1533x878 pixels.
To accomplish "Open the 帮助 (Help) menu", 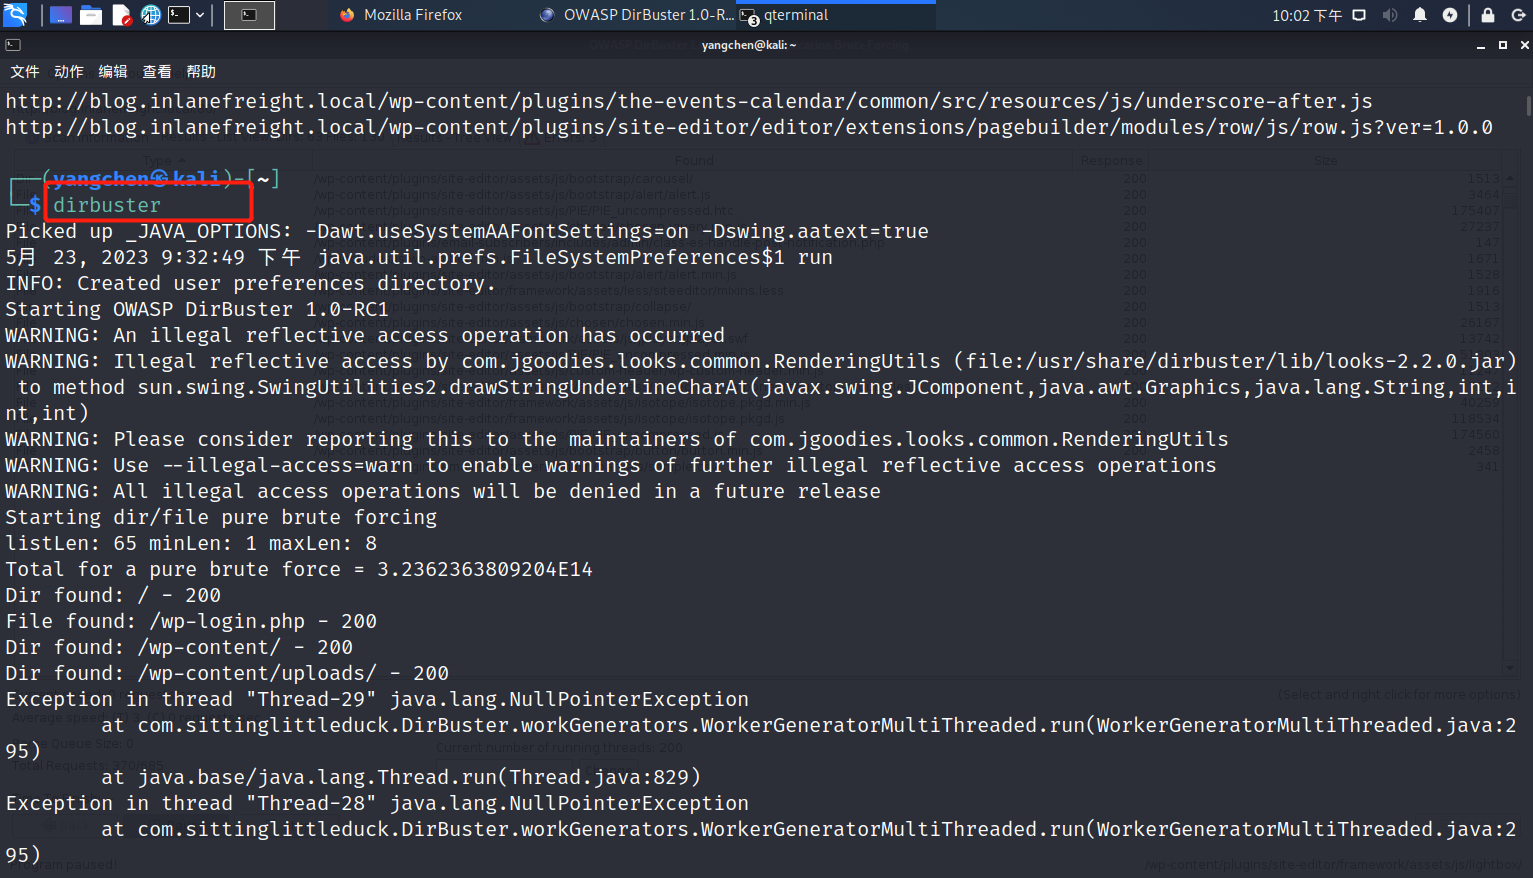I will (201, 72).
